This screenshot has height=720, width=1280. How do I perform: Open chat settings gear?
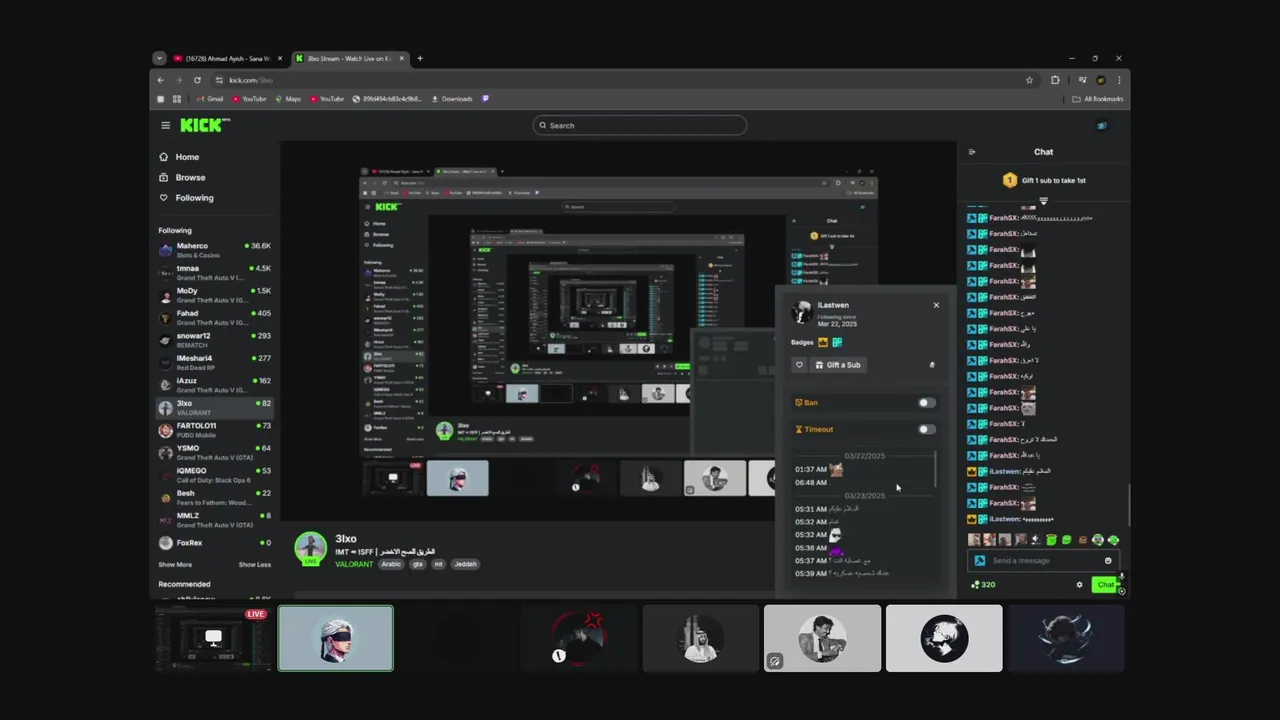tap(1079, 585)
